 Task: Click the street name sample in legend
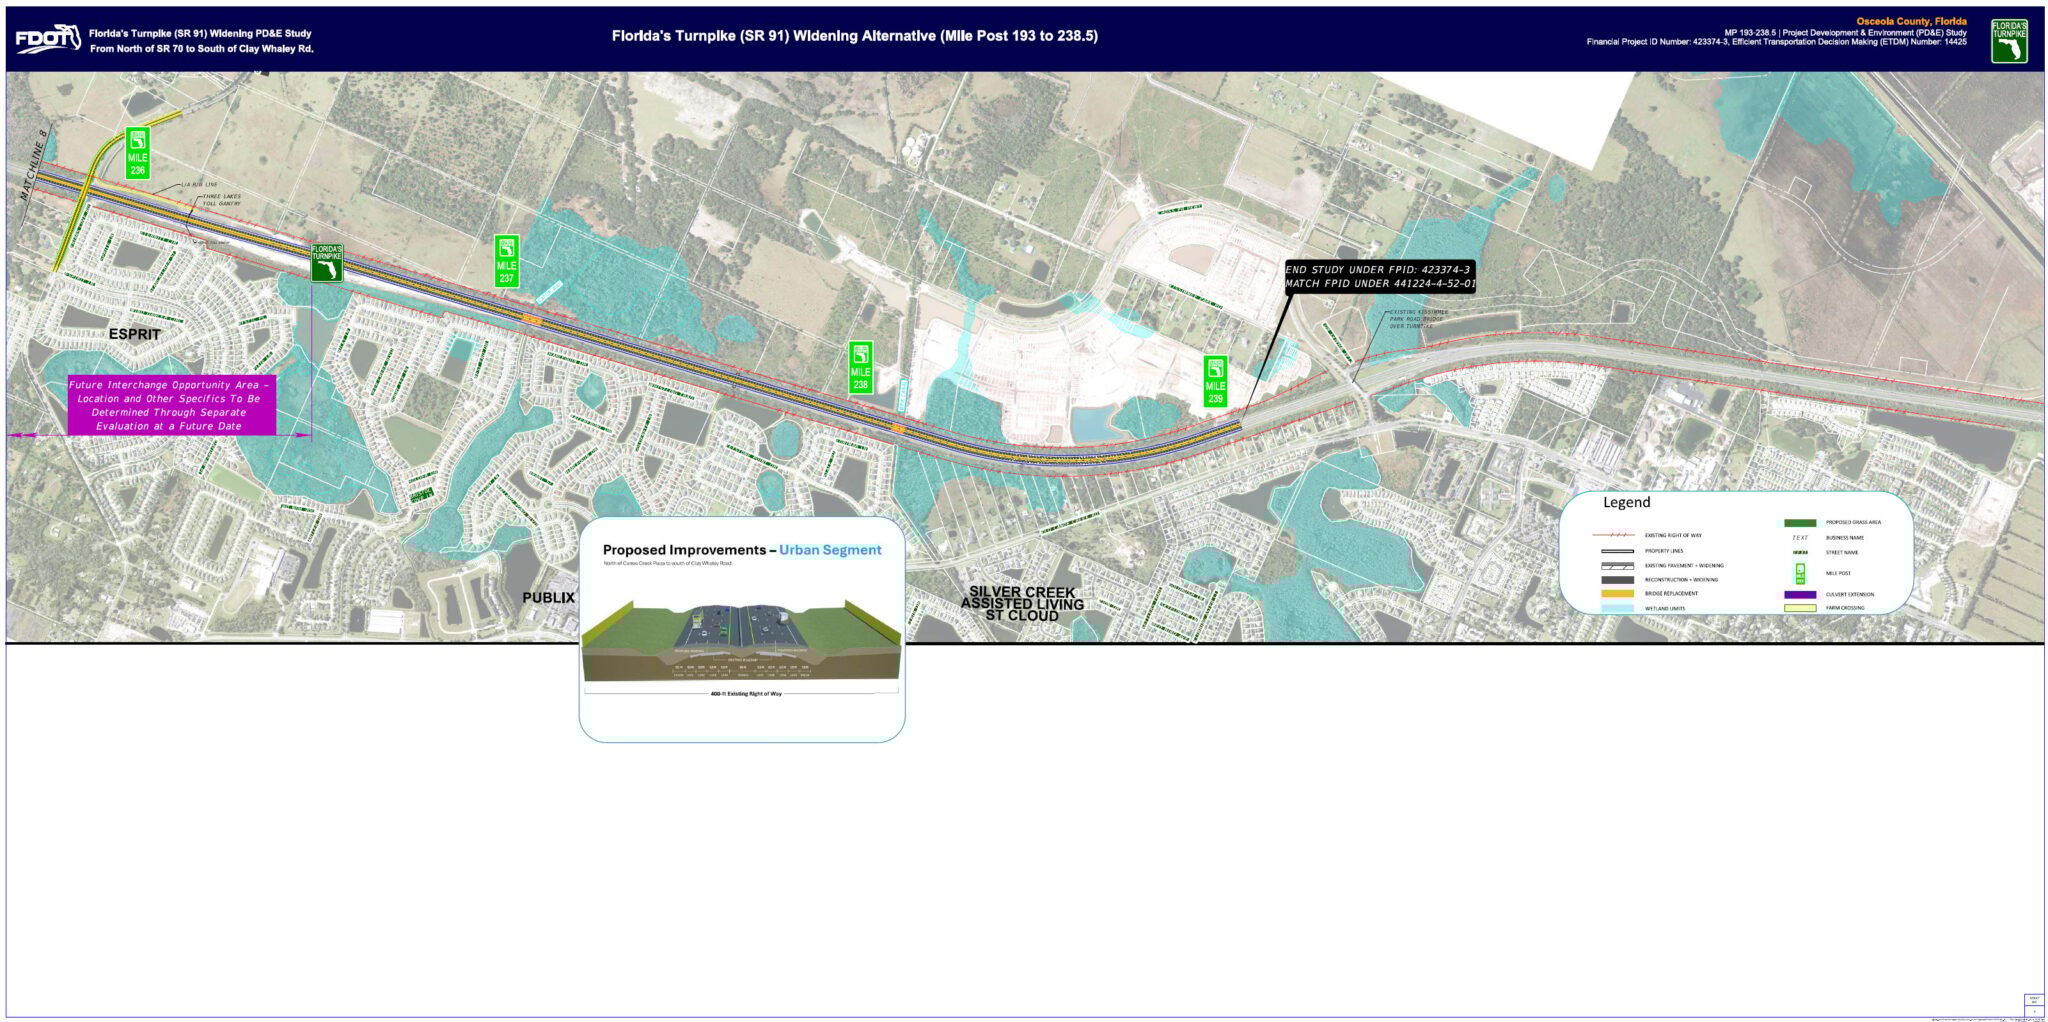pyautogui.click(x=1800, y=552)
